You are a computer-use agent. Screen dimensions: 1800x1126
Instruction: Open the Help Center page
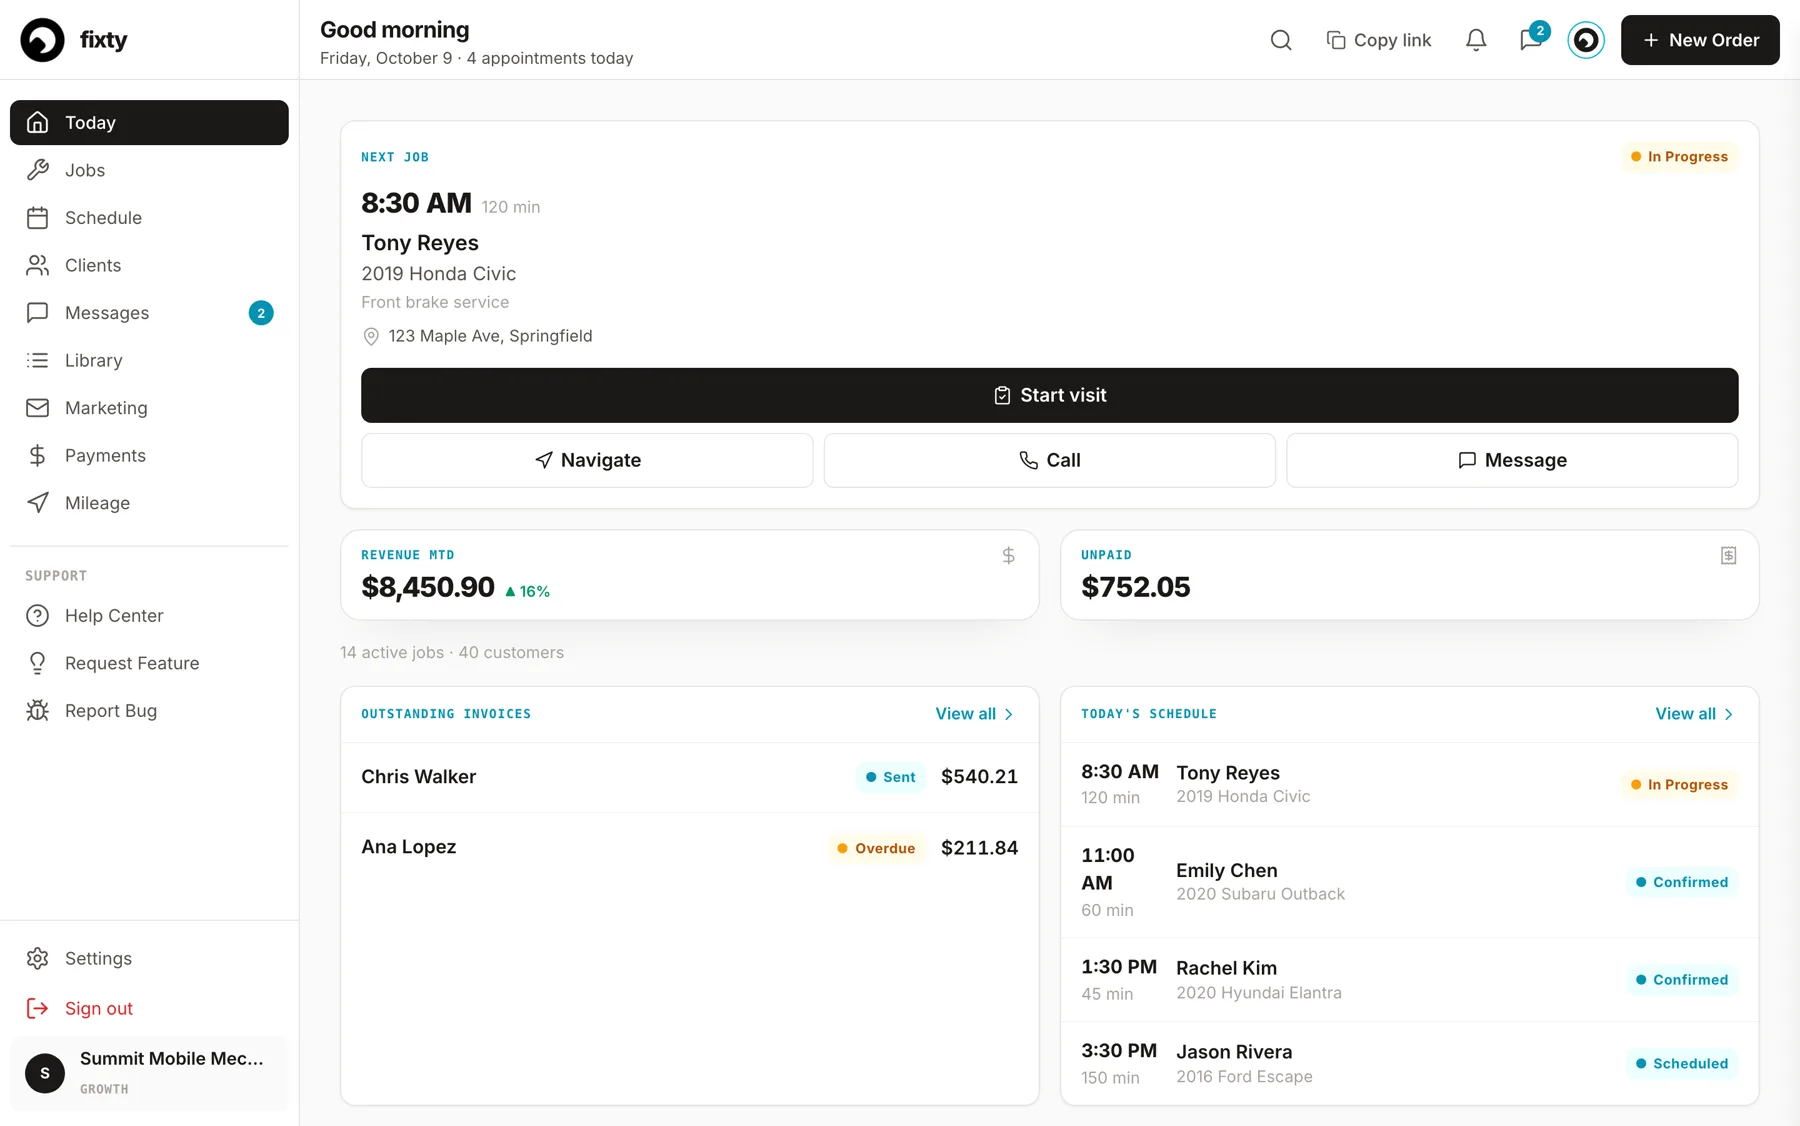(x=149, y=616)
